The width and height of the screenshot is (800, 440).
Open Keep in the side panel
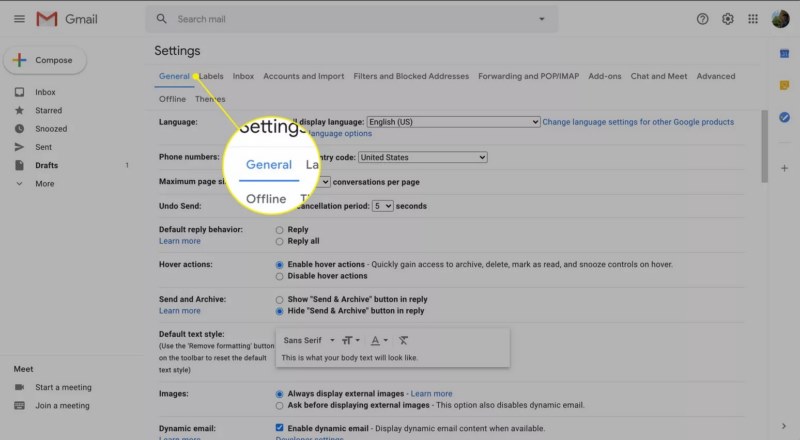[785, 85]
